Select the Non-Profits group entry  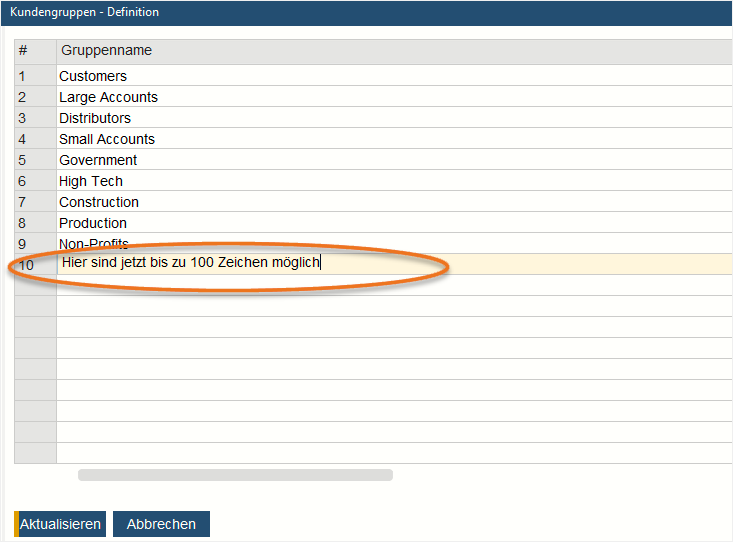pyautogui.click(x=94, y=244)
